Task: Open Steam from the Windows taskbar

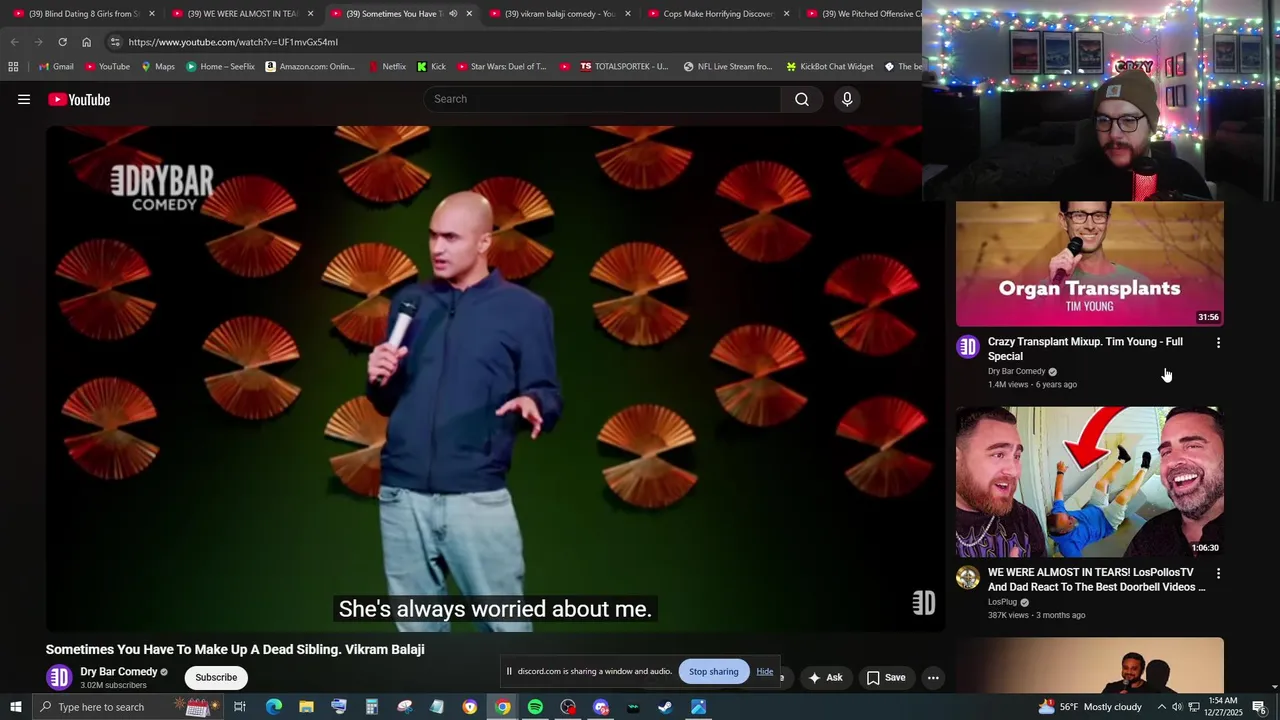Action: 665,707
